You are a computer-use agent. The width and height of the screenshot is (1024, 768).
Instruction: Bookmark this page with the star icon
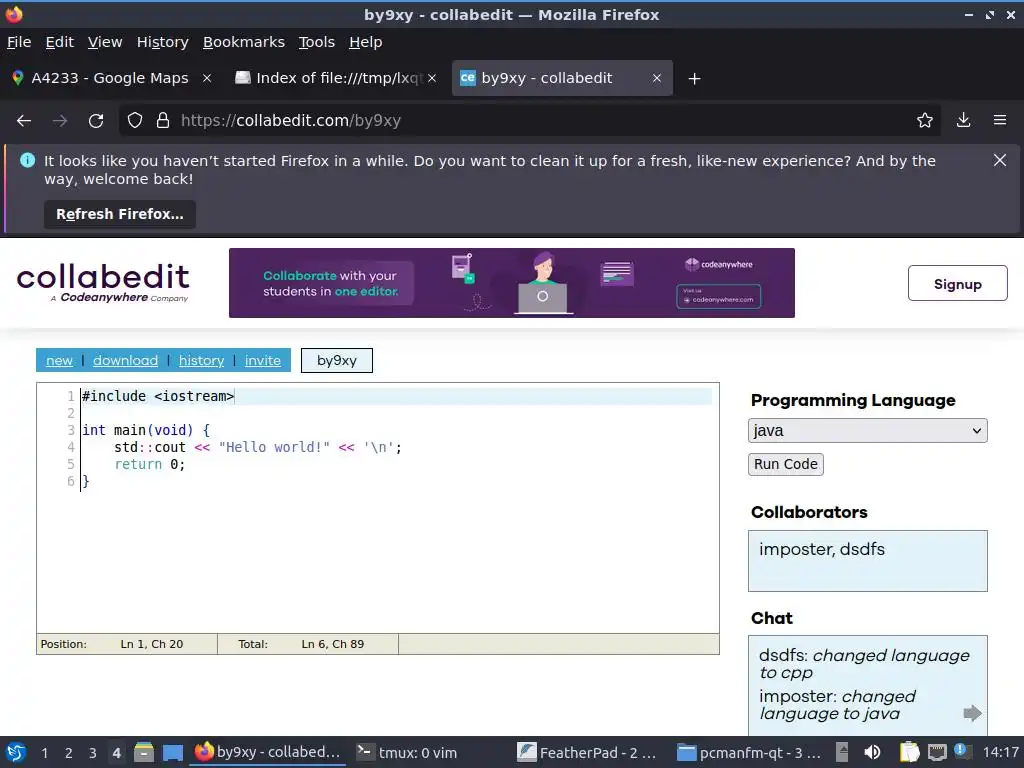coord(925,121)
